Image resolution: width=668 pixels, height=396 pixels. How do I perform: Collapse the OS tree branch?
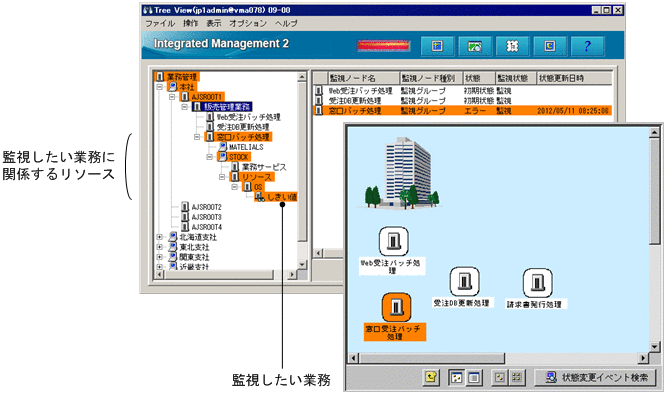coord(235,187)
